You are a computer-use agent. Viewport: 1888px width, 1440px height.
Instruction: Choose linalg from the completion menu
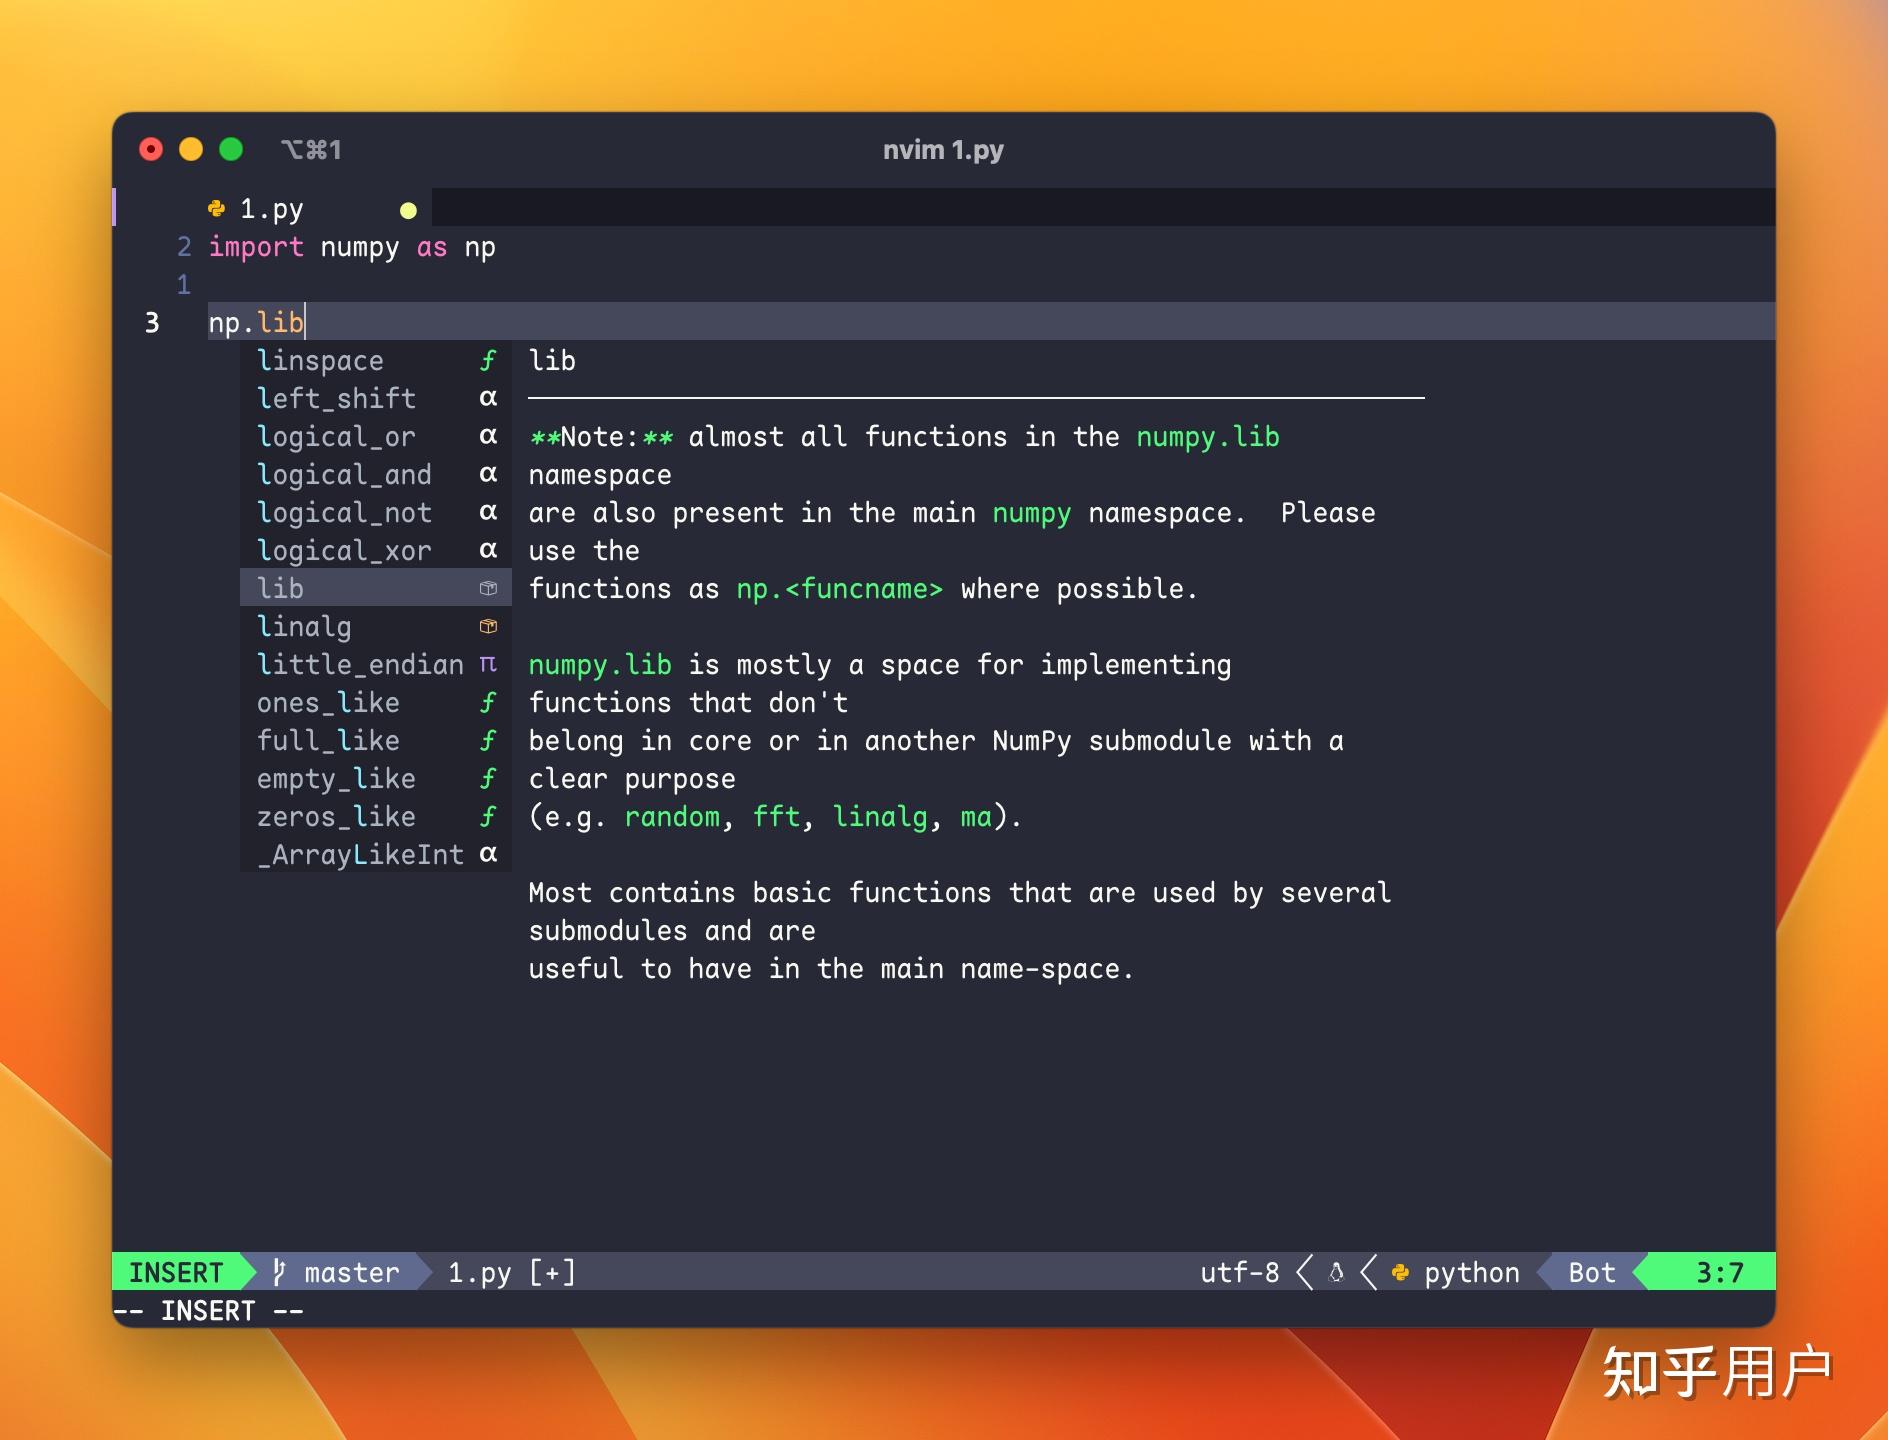tap(304, 627)
